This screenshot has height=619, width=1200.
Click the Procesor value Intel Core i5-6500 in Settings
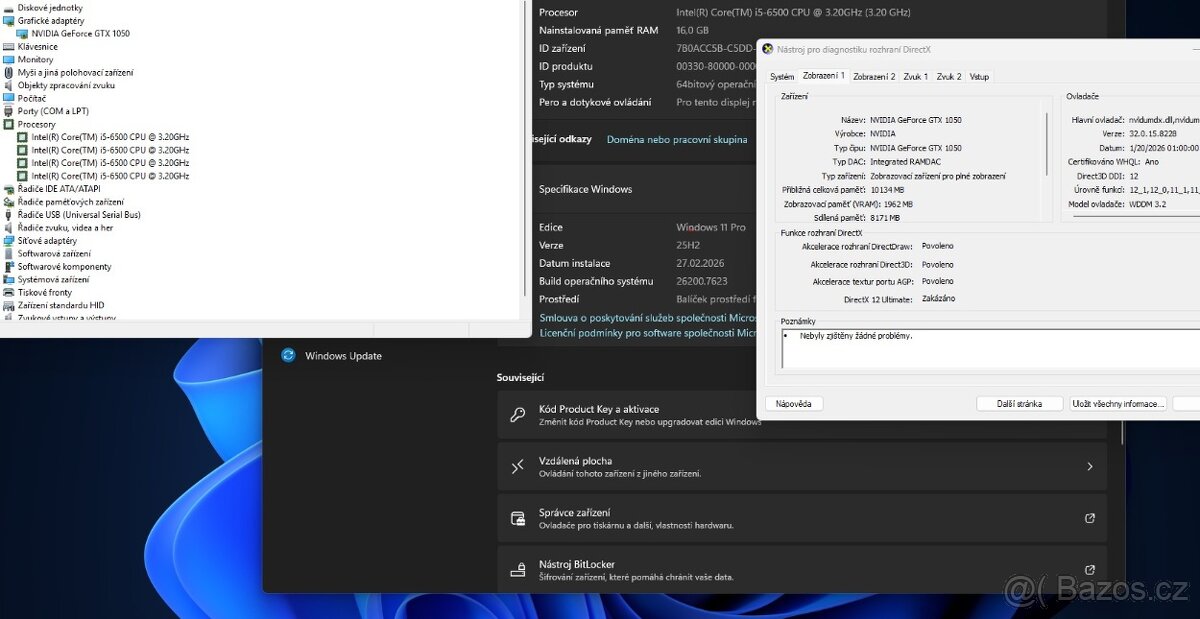click(793, 12)
